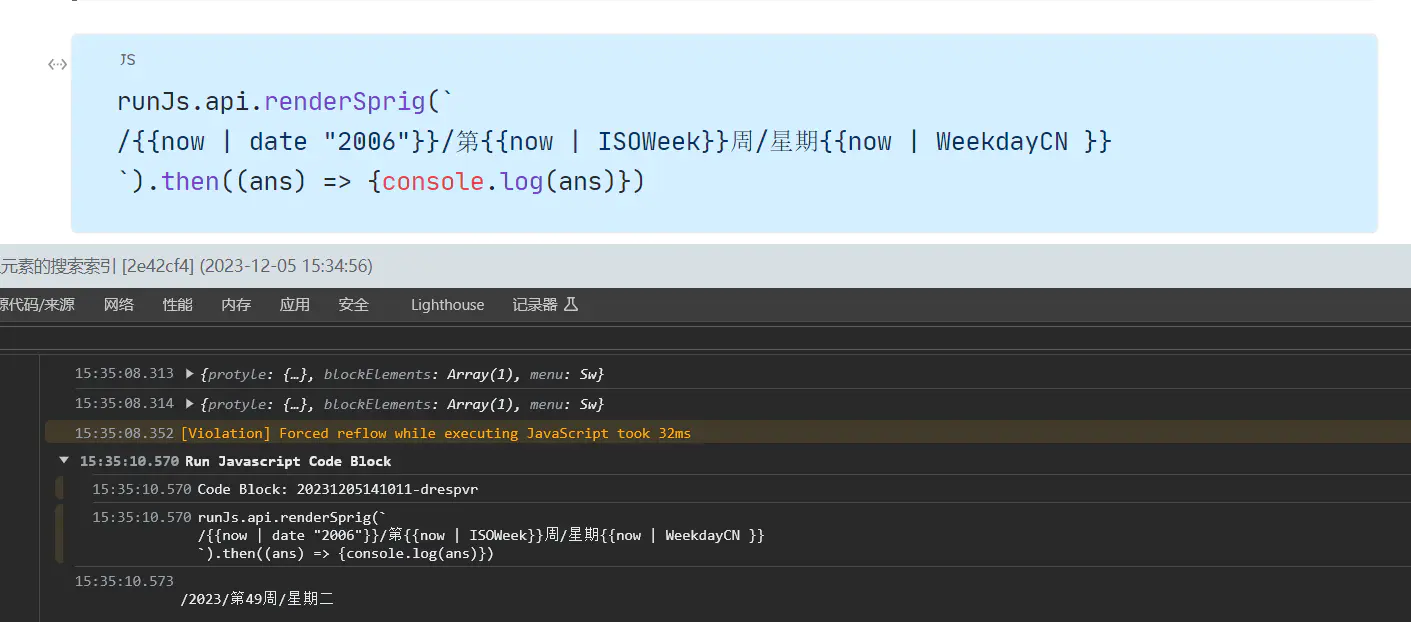Open the Lighthouse tab
This screenshot has height=622, width=1411.
[447, 305]
